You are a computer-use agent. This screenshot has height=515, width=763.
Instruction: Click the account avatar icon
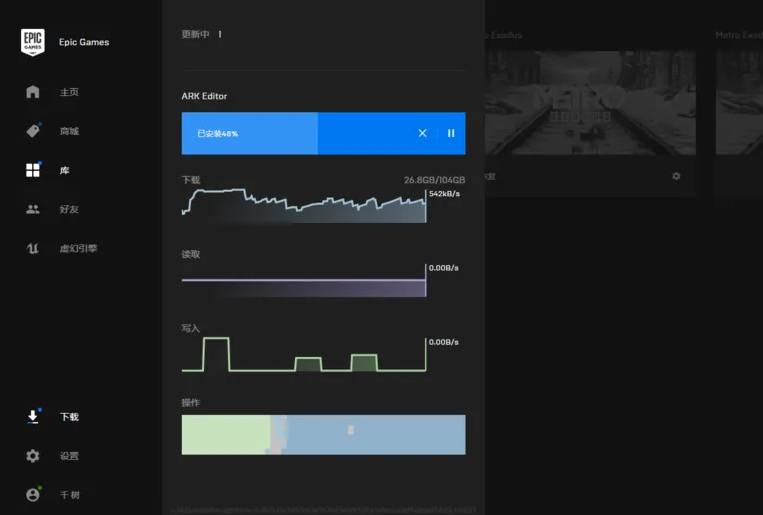(x=33, y=495)
